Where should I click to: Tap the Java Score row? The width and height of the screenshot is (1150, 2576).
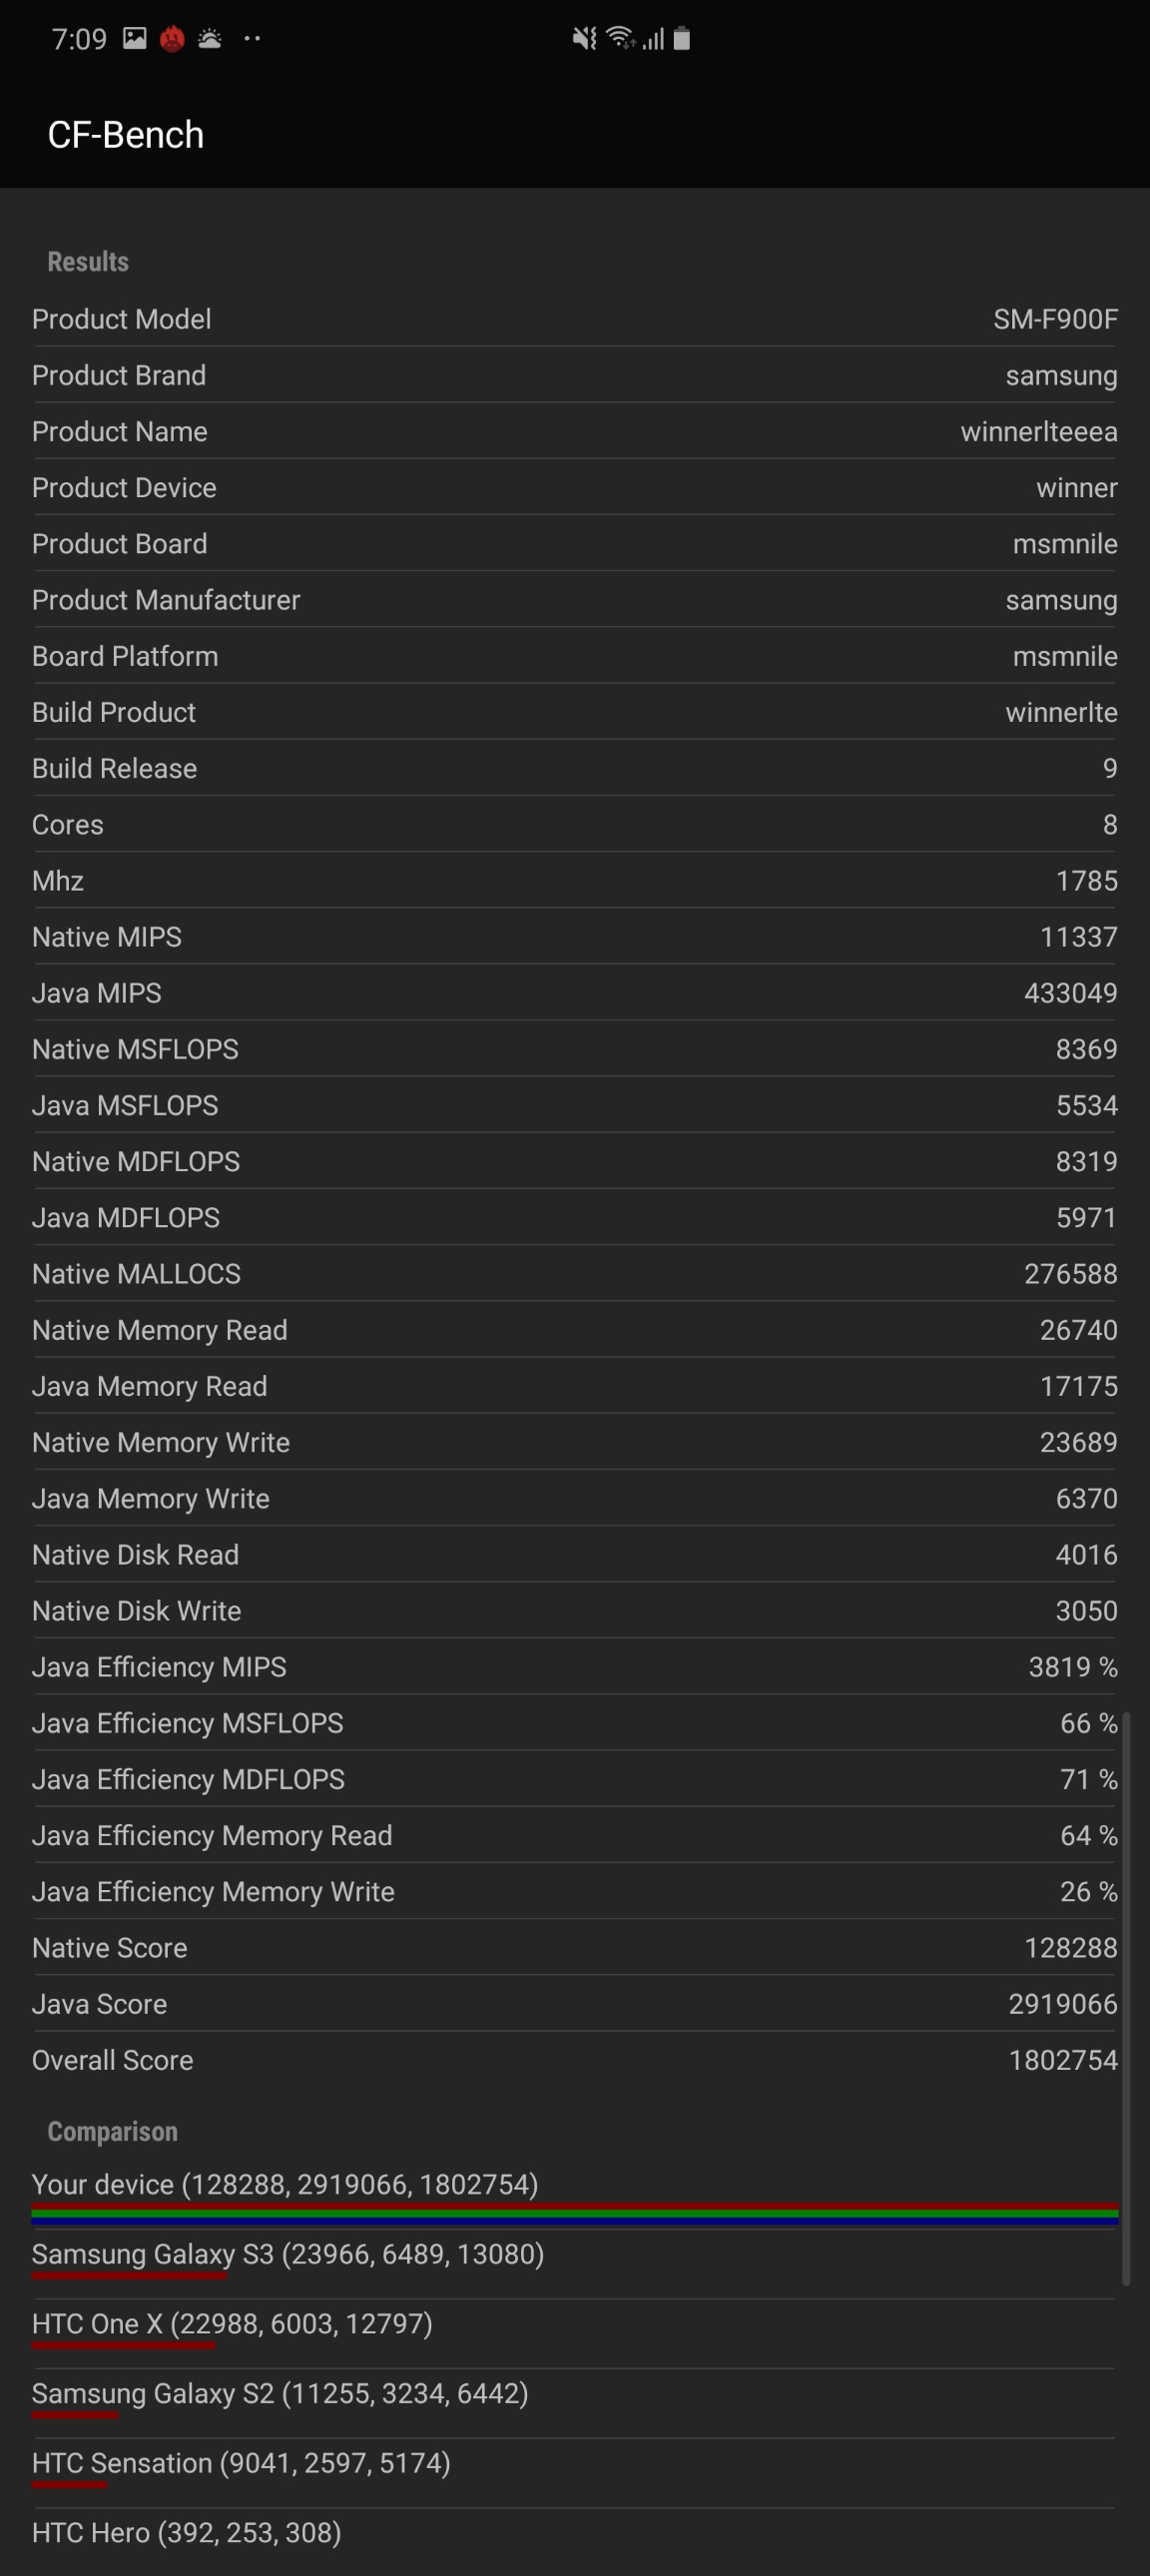pyautogui.click(x=574, y=2004)
